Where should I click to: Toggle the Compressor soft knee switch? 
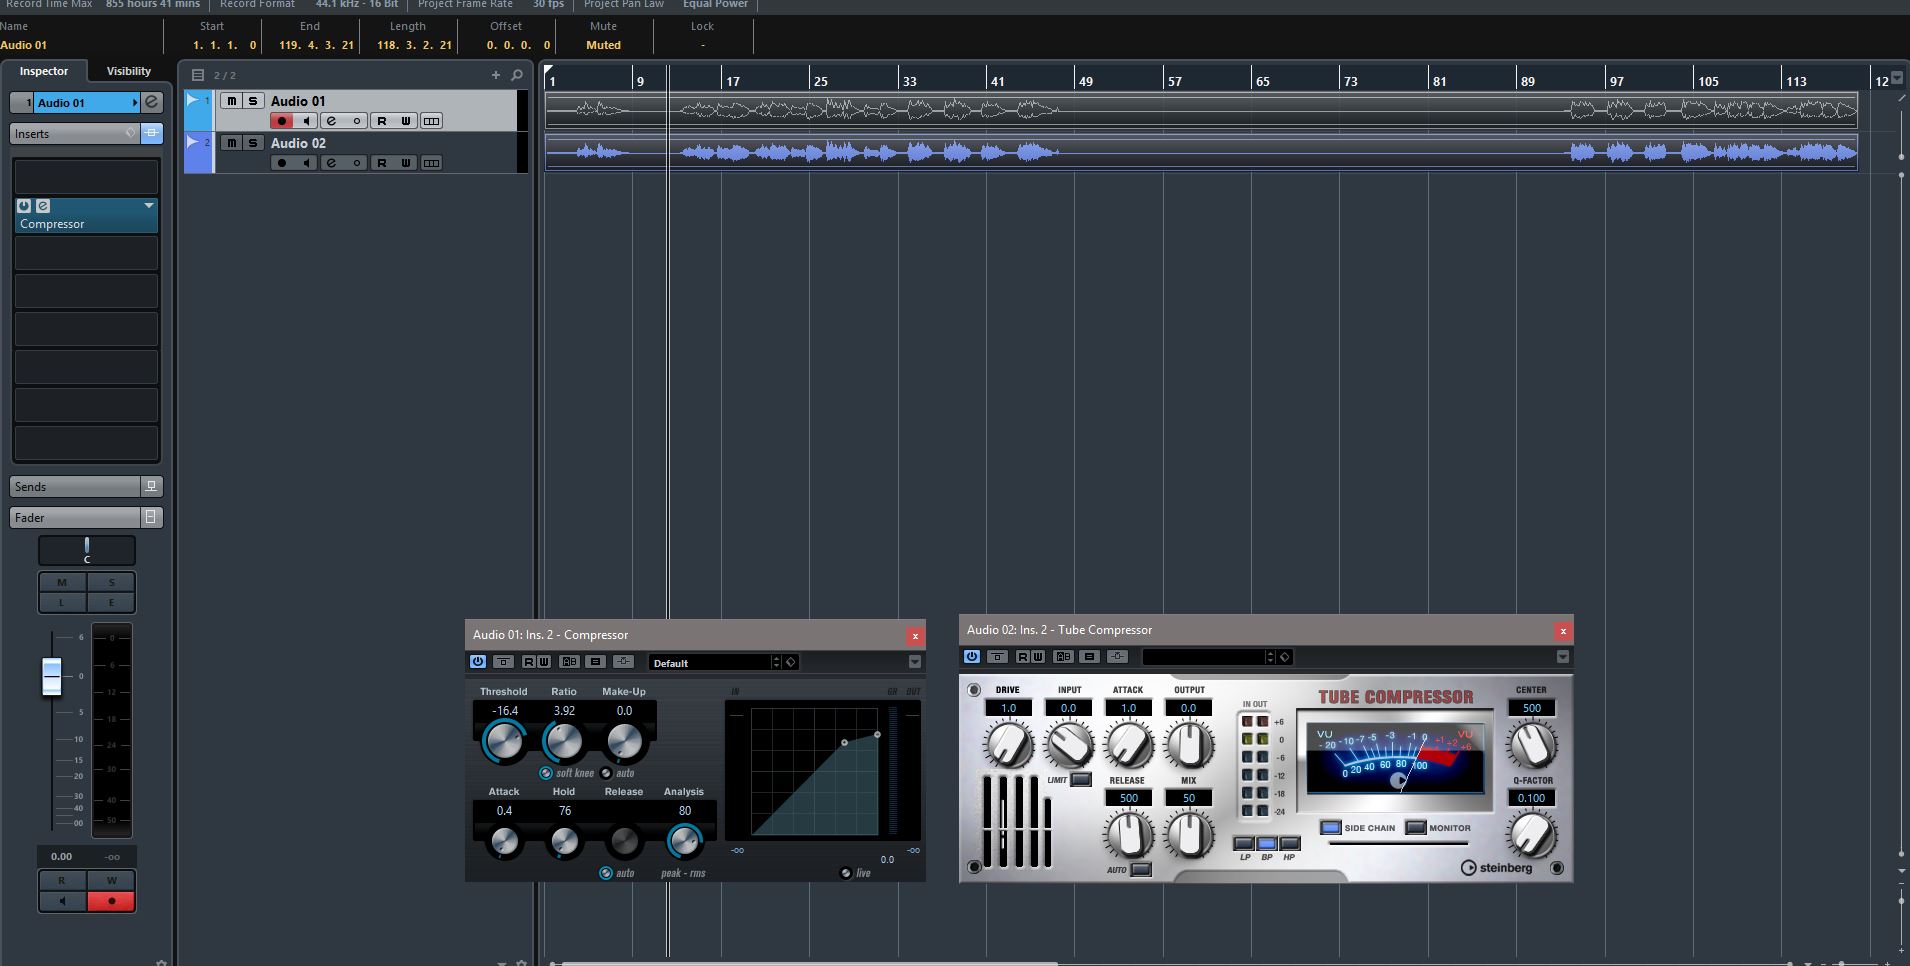coord(546,773)
